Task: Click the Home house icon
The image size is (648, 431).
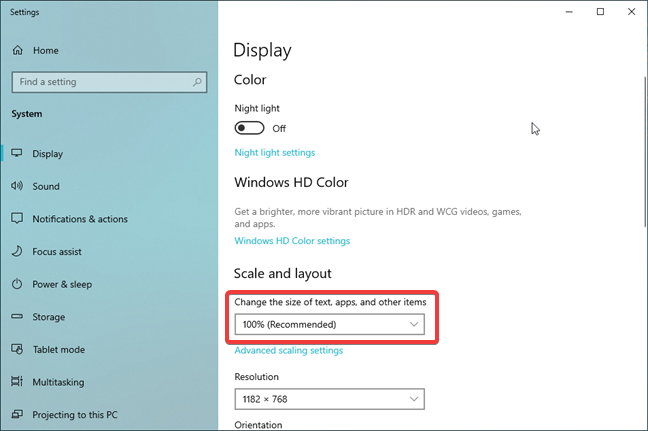Action: coord(17,50)
